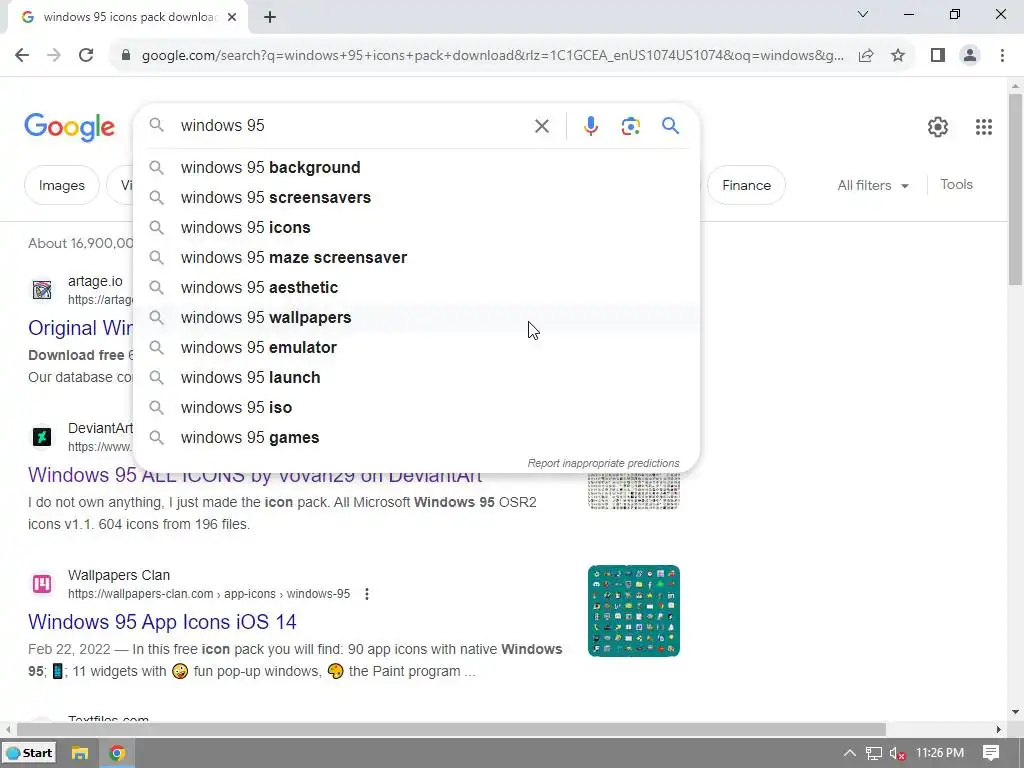1024x768 pixels.
Task: Select windows 95 wallpapers suggestion
Action: click(416, 317)
